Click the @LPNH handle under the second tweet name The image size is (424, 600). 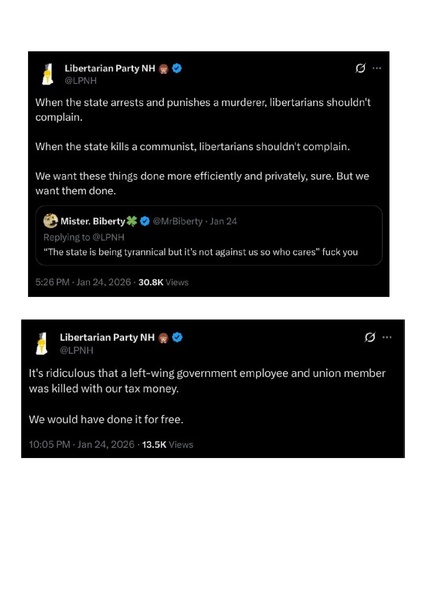point(77,350)
